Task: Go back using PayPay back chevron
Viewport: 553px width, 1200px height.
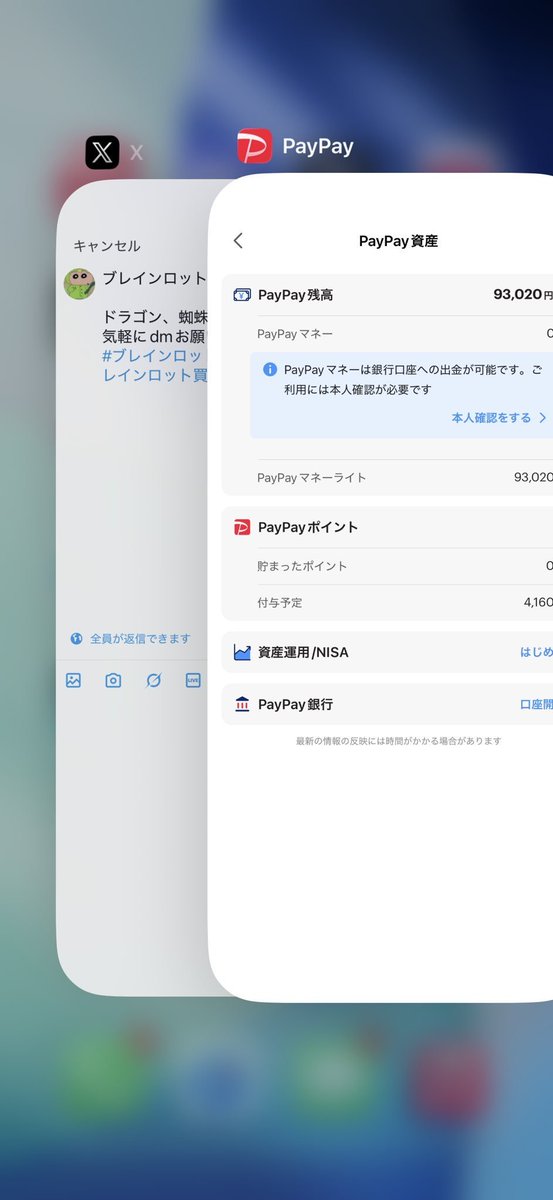Action: (x=238, y=241)
